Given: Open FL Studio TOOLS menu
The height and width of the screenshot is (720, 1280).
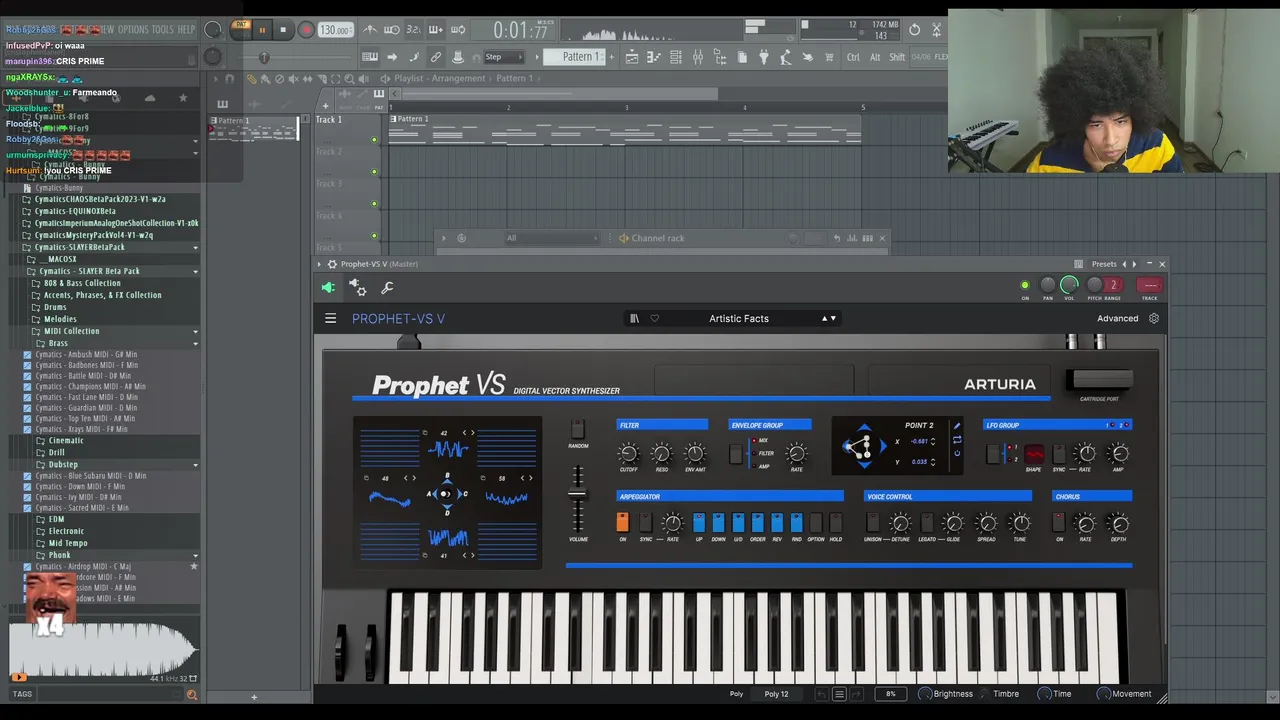Looking at the screenshot, I should 162,30.
